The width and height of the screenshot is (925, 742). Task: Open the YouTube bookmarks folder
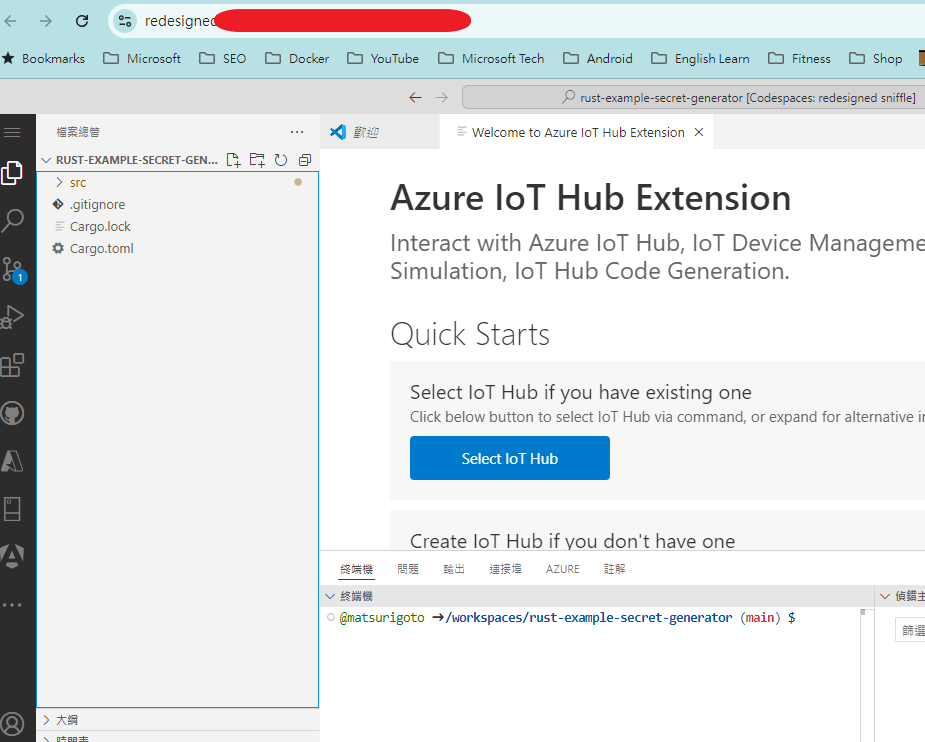tap(383, 58)
